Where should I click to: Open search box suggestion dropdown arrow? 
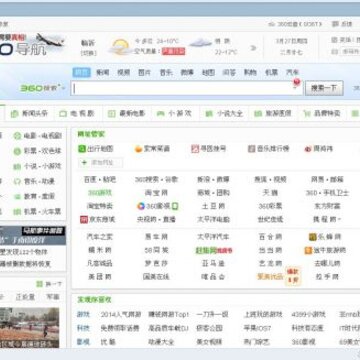pyautogui.click(x=296, y=88)
